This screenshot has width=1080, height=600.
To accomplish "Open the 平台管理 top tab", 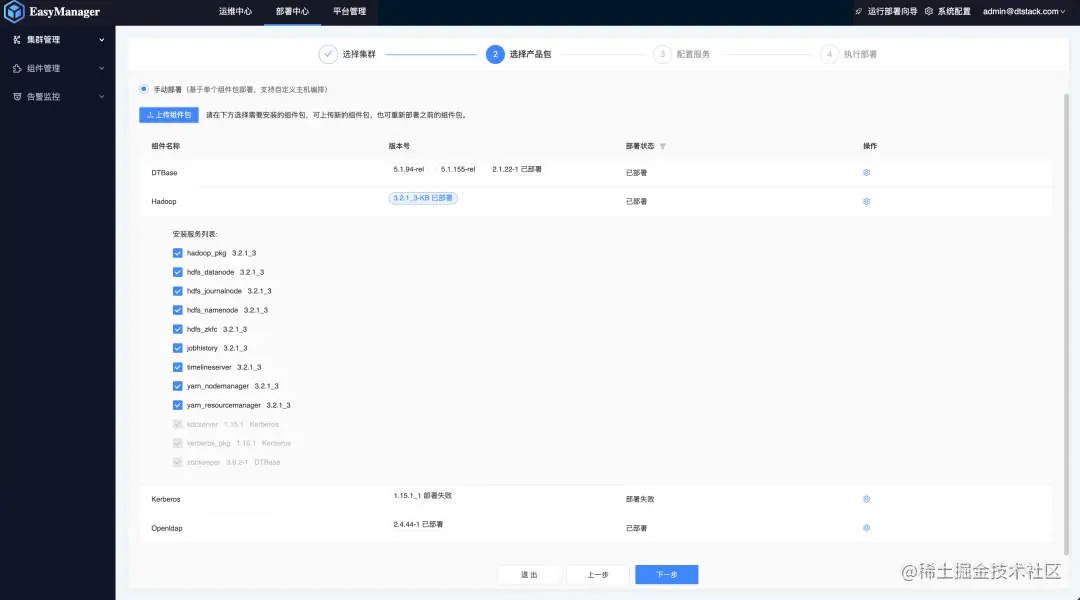I will [349, 12].
